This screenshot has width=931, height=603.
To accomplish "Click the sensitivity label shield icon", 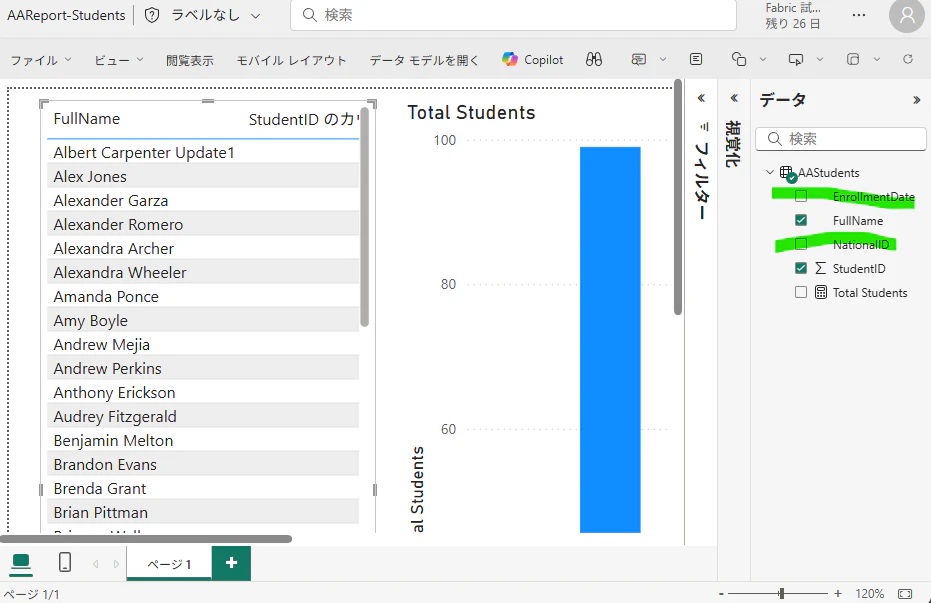I will tap(152, 15).
